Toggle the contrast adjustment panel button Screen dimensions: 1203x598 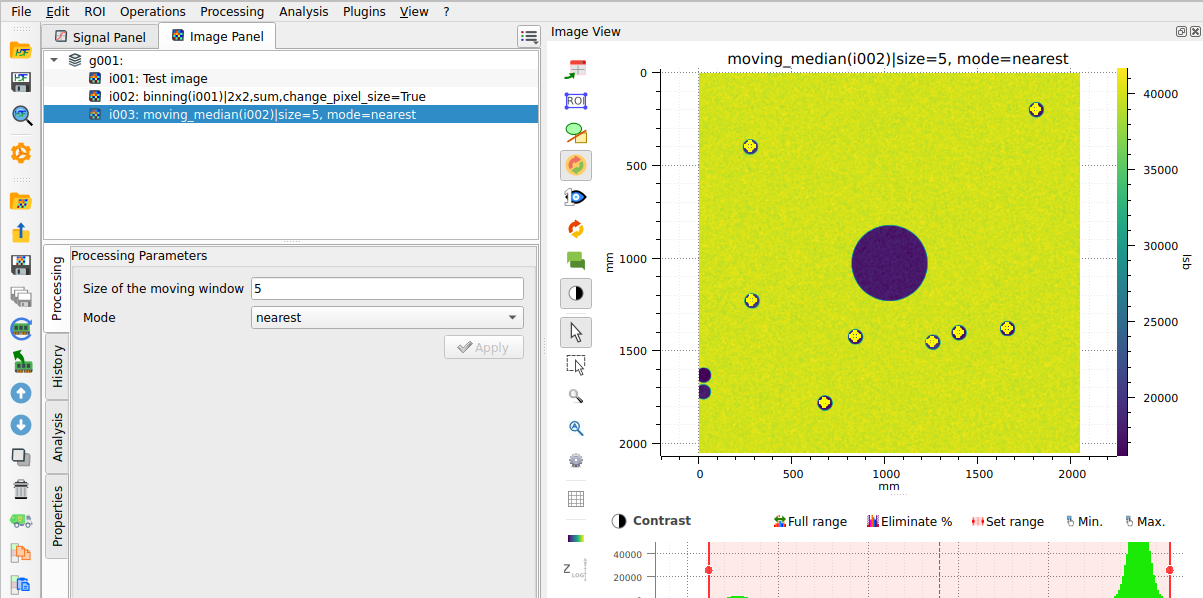[576, 293]
